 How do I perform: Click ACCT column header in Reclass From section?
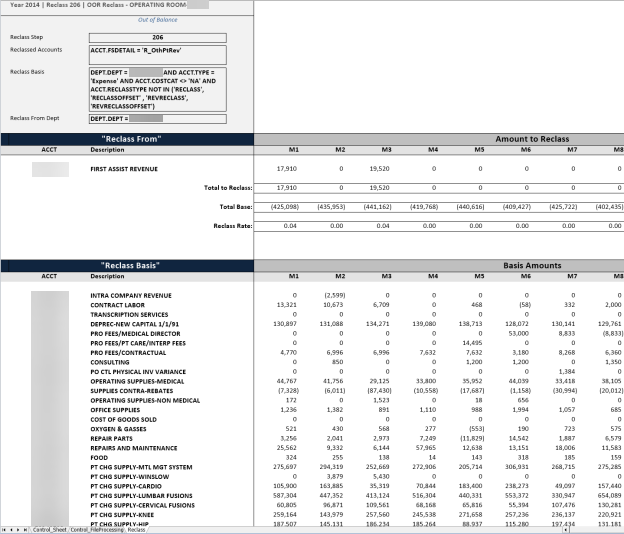[49, 150]
